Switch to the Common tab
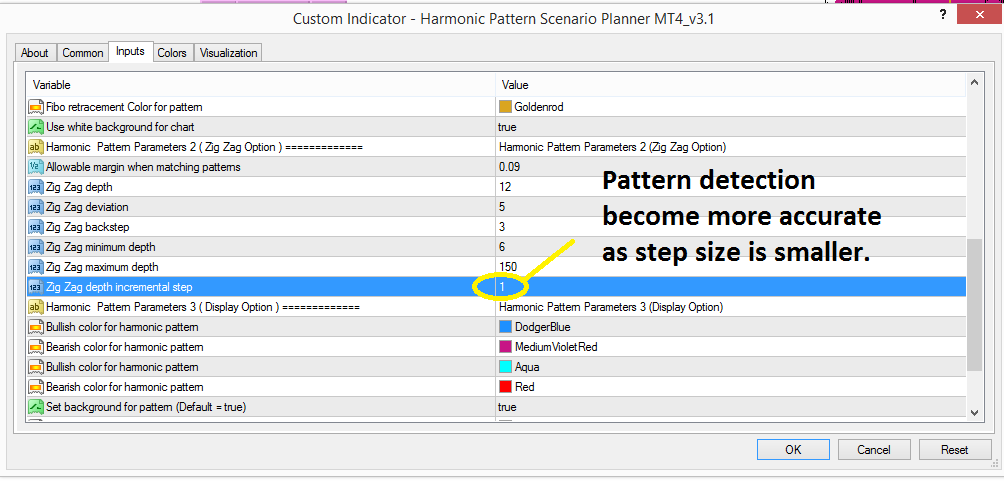Image resolution: width=1004 pixels, height=482 pixels. [83, 53]
